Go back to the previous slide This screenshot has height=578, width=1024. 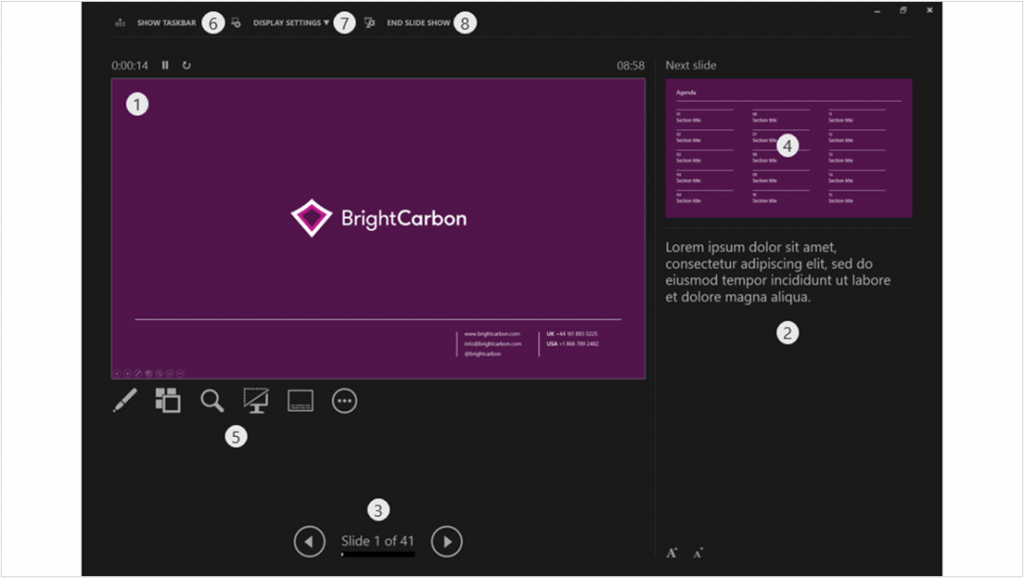click(x=310, y=541)
